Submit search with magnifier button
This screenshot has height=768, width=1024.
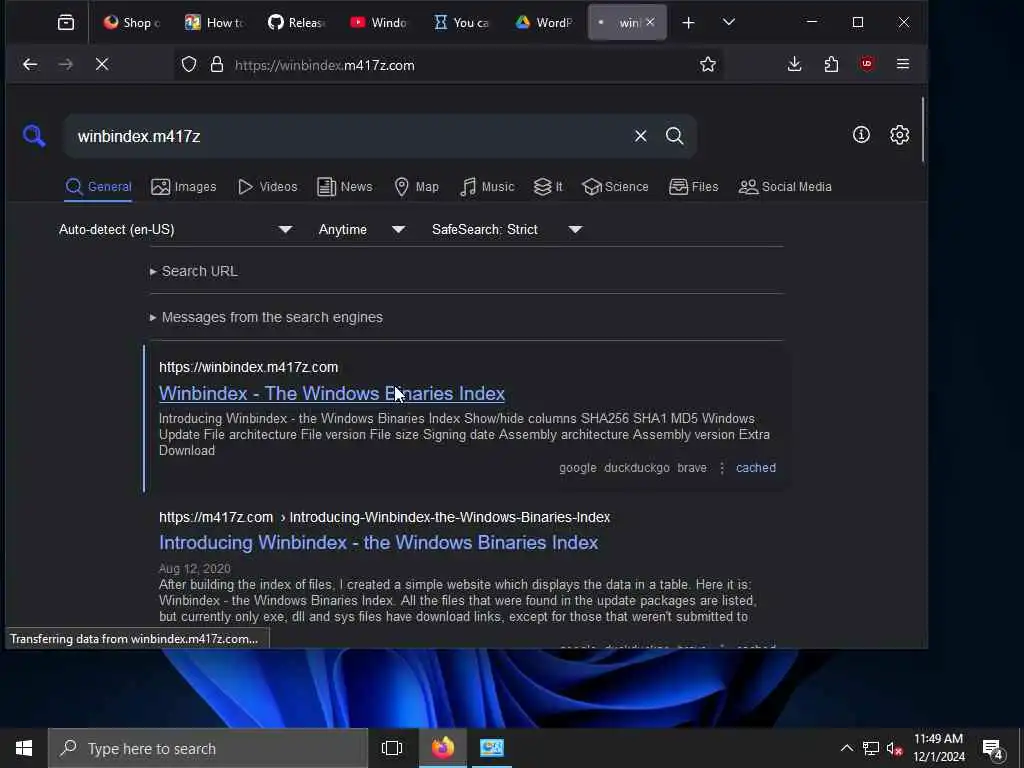pyautogui.click(x=675, y=136)
